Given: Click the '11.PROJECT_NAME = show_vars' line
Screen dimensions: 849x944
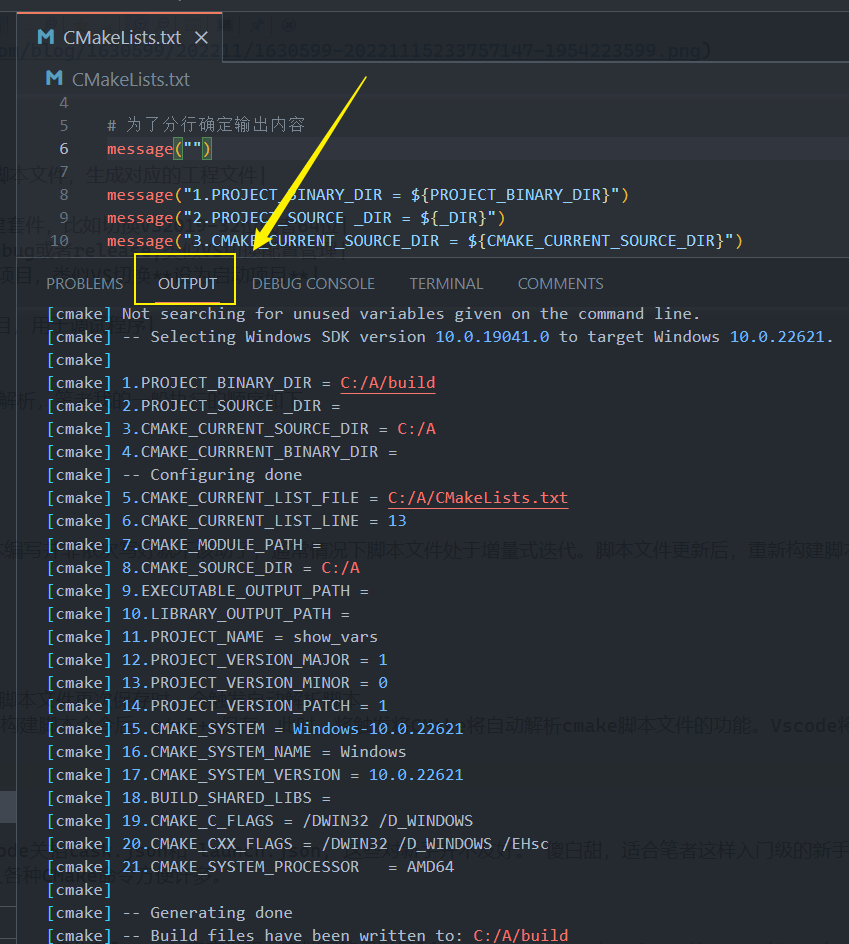Looking at the screenshot, I should (x=213, y=637).
